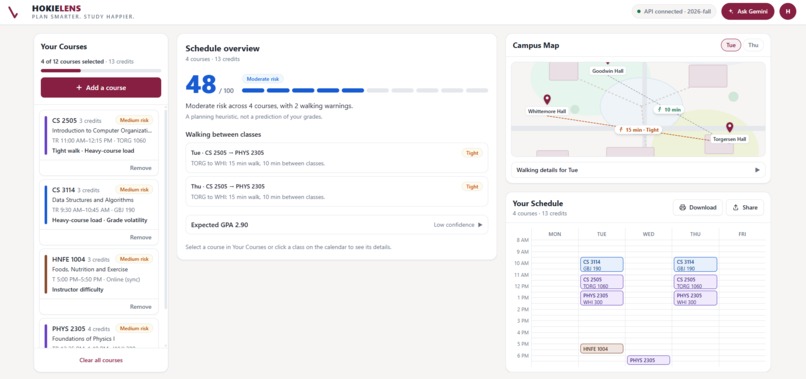Click the API connected status pill

(x=673, y=11)
